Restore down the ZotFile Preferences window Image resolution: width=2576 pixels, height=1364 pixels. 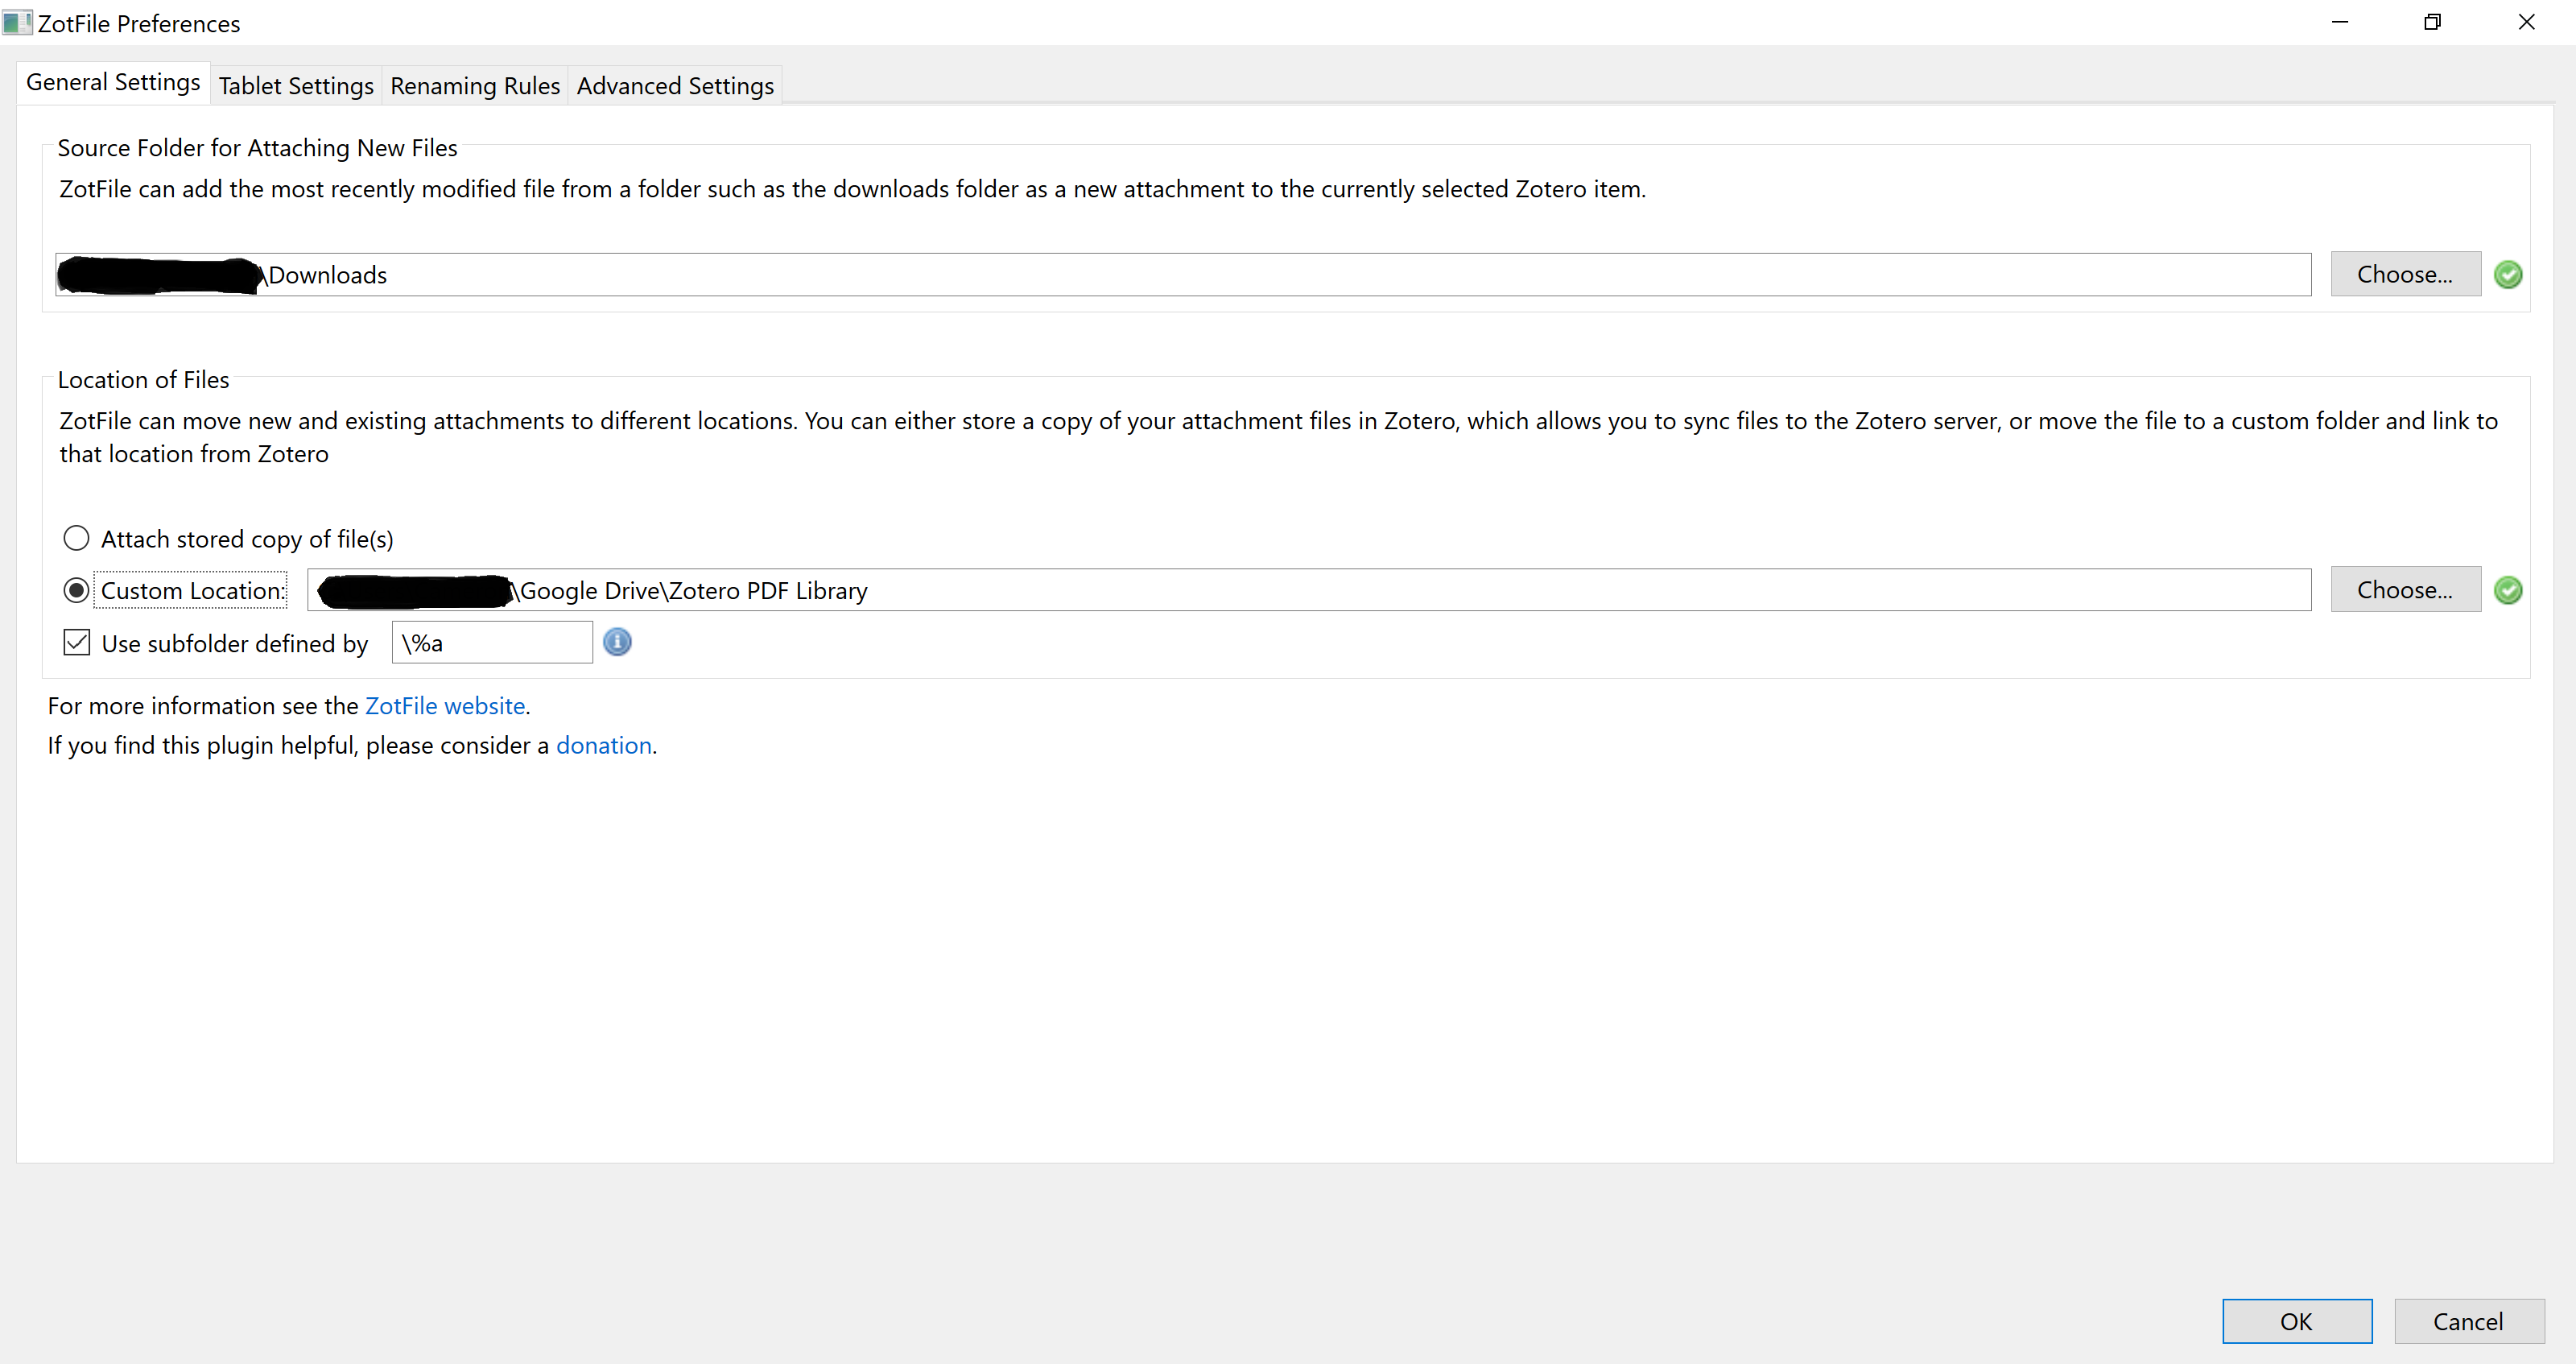pos(2433,22)
